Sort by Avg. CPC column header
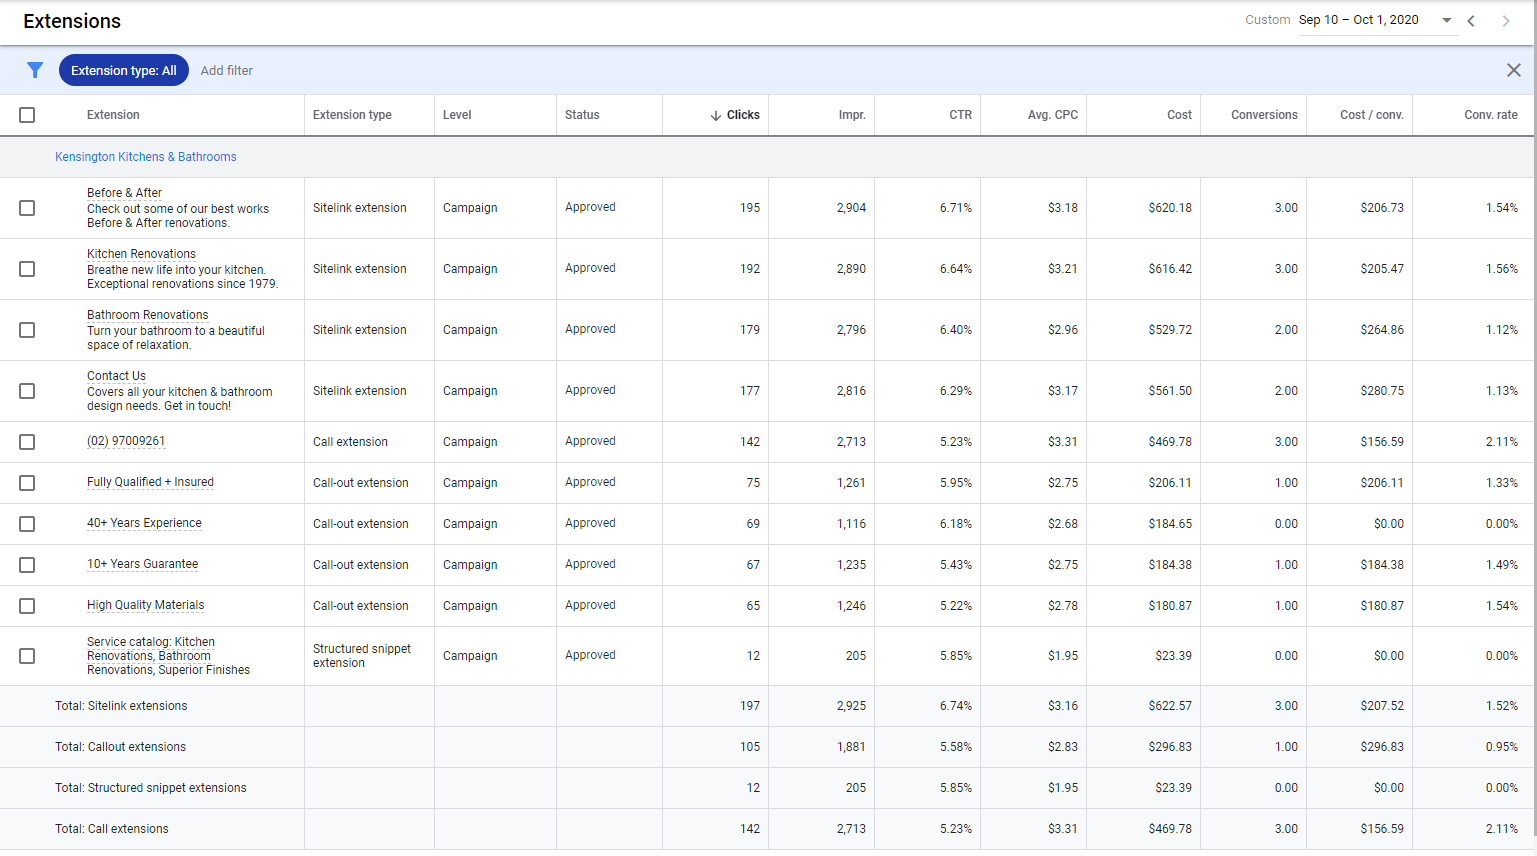This screenshot has width=1537, height=856. pos(1052,115)
